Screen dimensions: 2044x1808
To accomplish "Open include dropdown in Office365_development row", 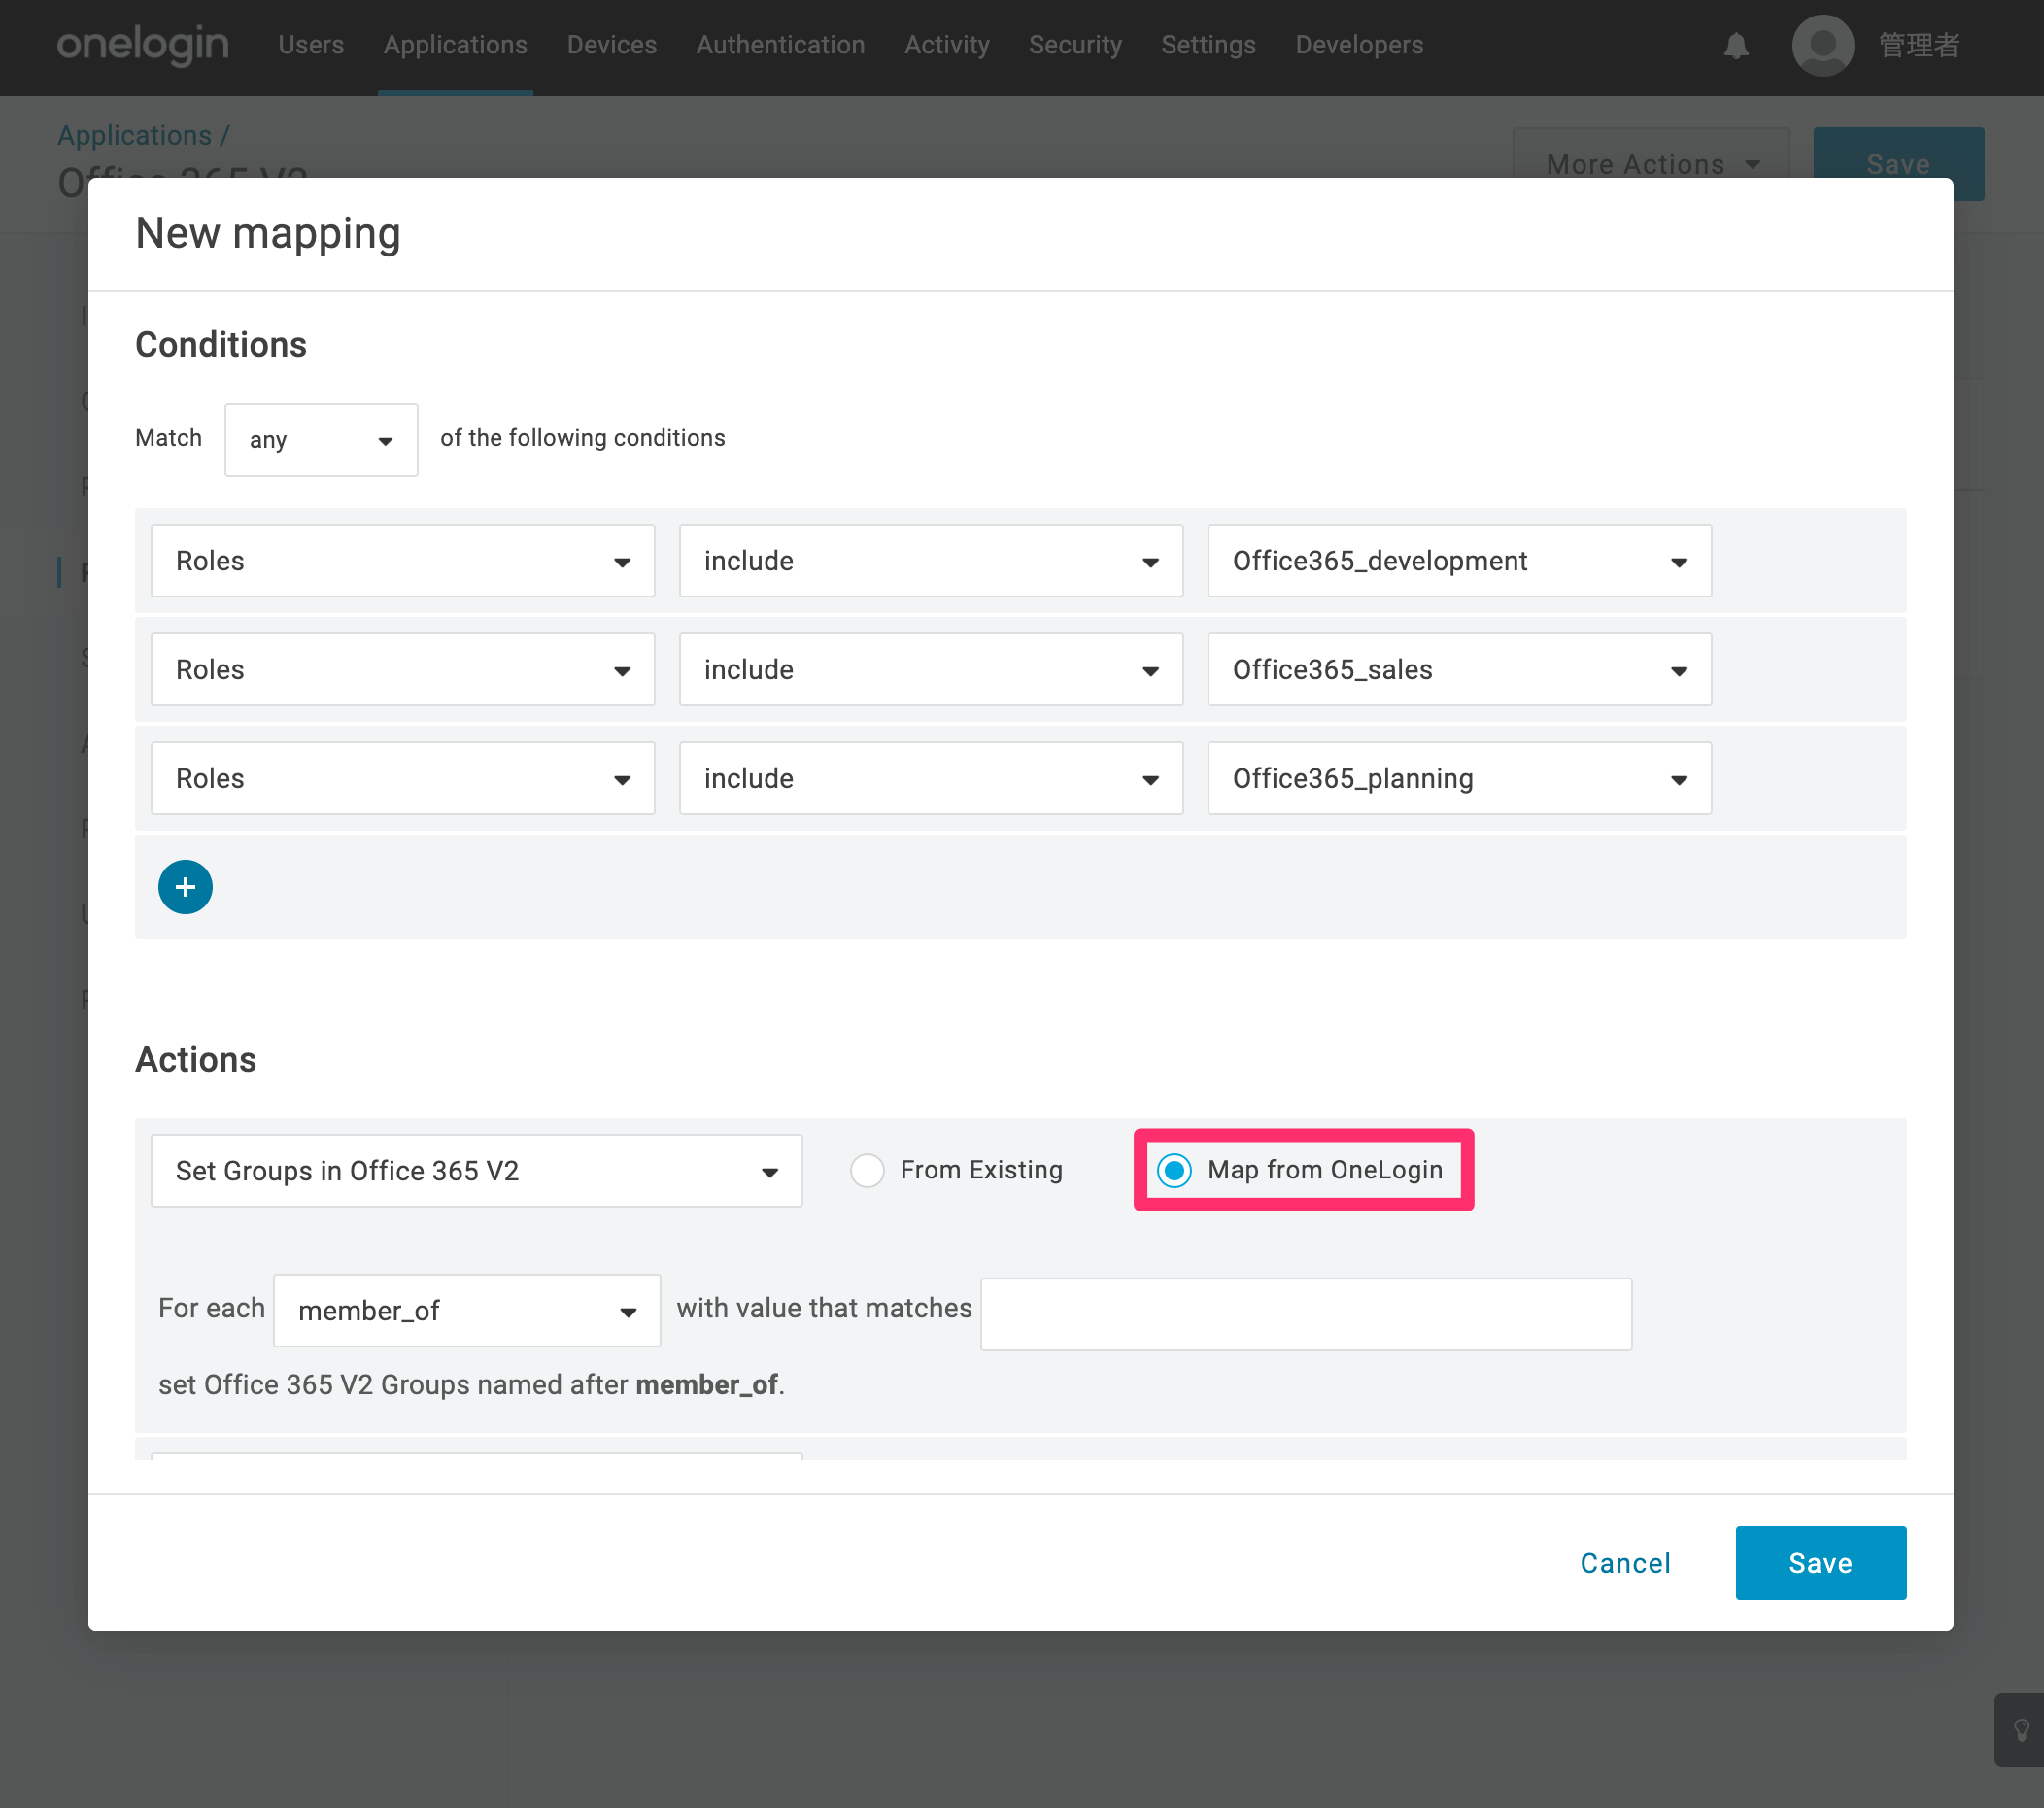I will (931, 561).
